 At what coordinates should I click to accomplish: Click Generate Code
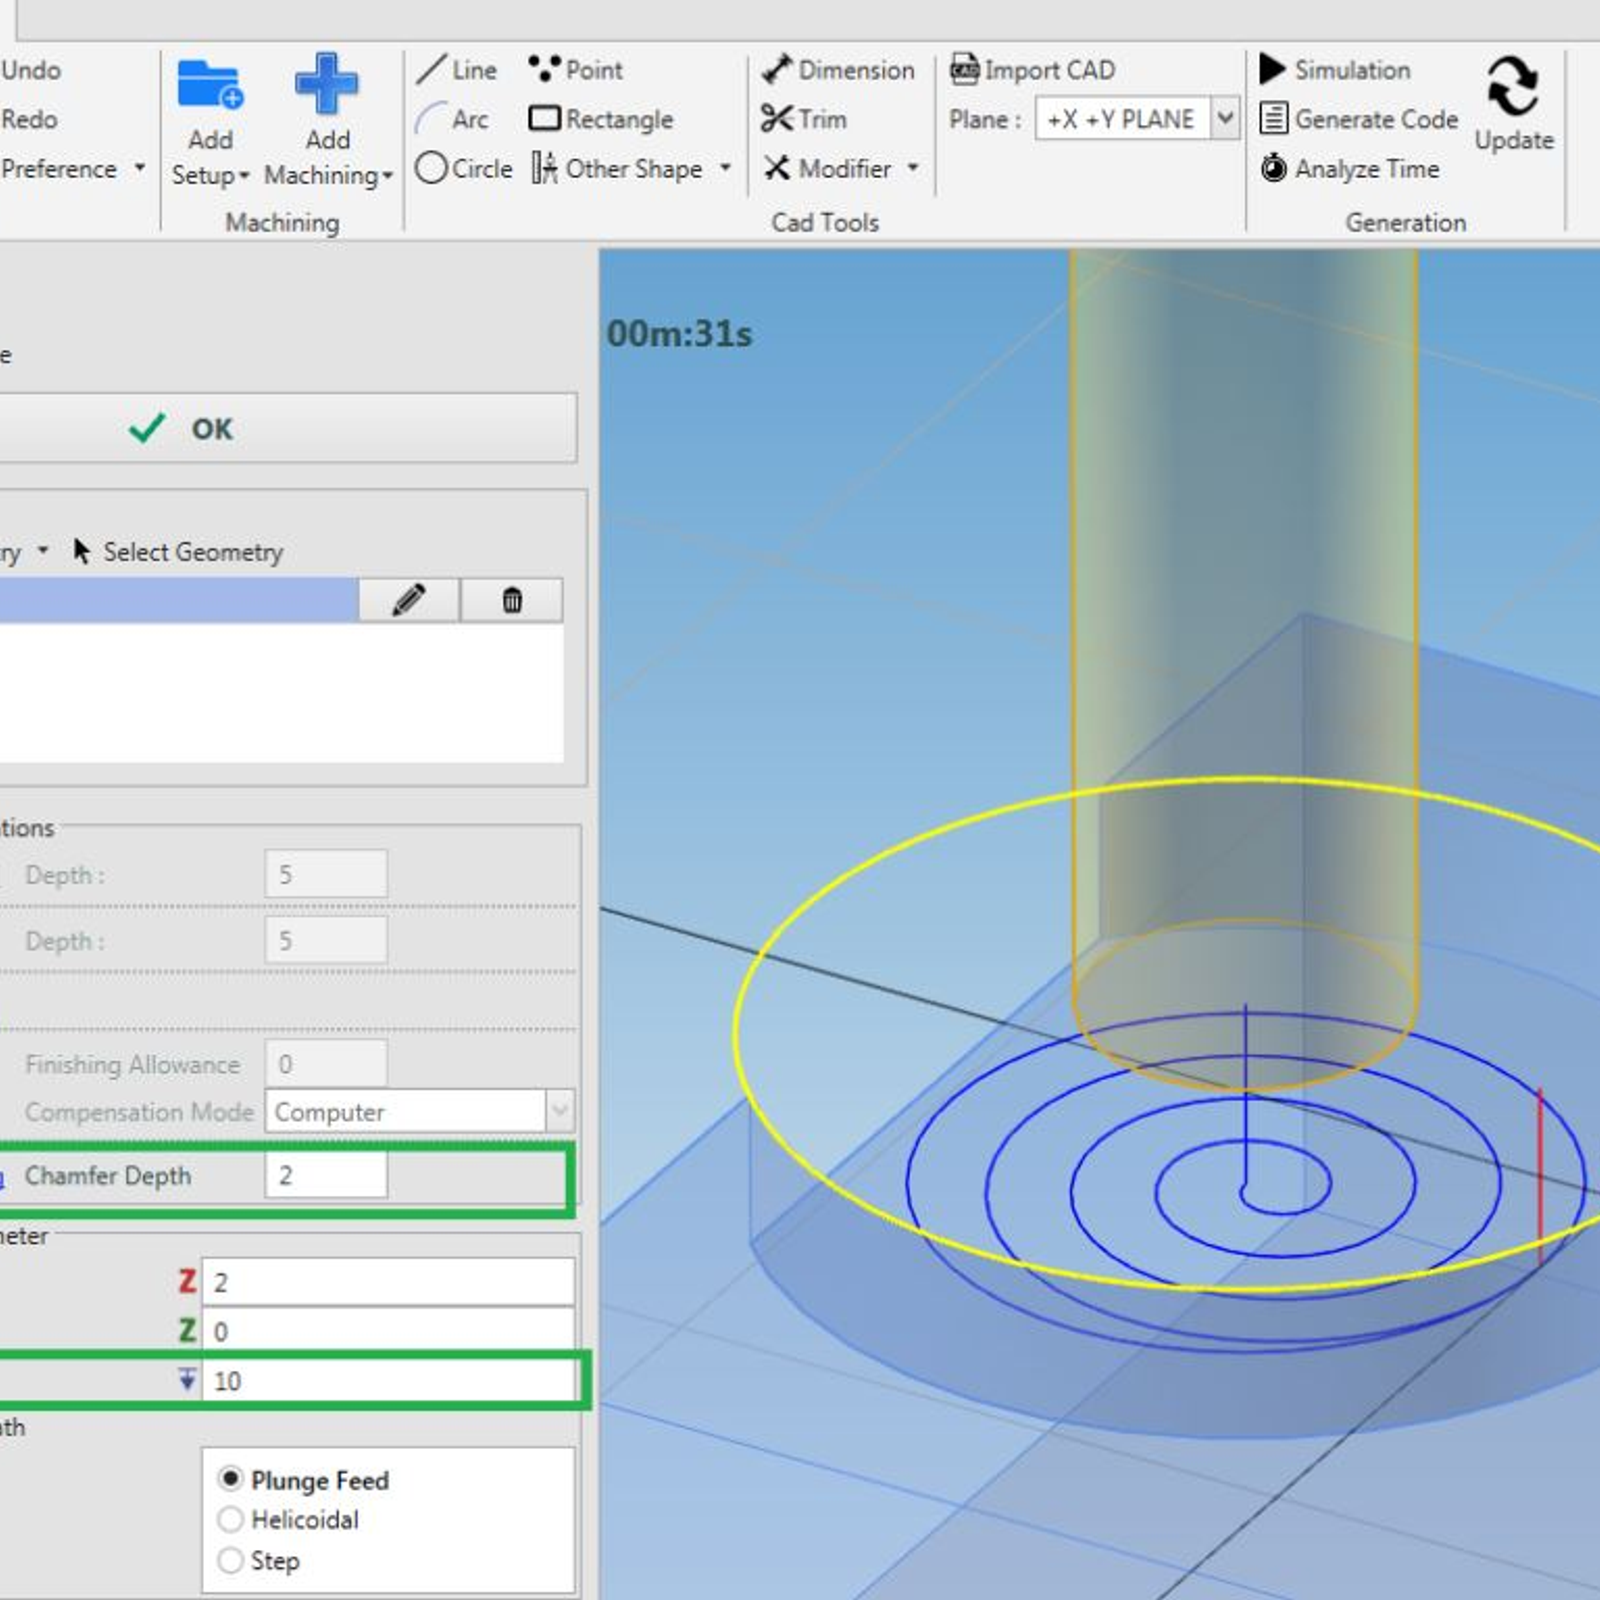click(x=1359, y=119)
